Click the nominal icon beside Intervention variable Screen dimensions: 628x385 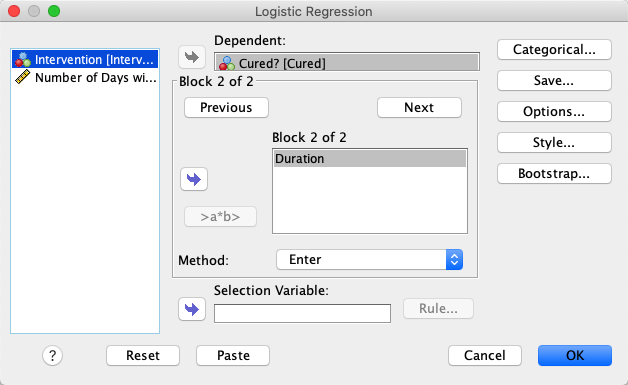point(23,60)
